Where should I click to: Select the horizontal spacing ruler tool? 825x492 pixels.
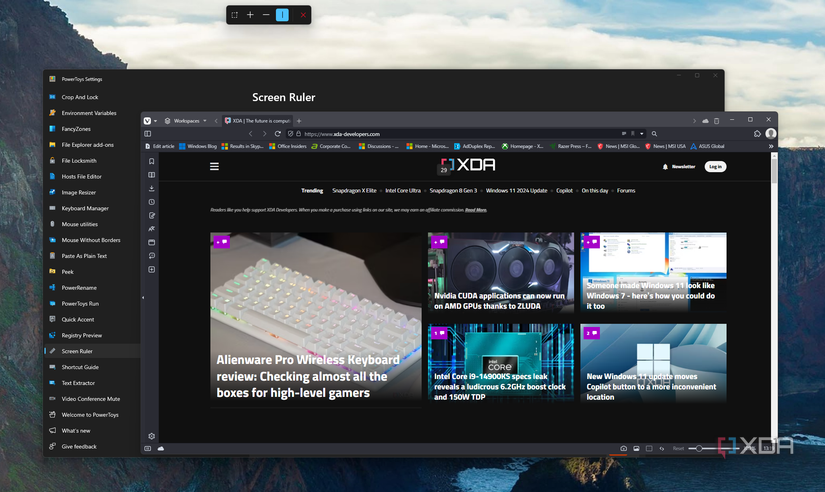pos(266,15)
